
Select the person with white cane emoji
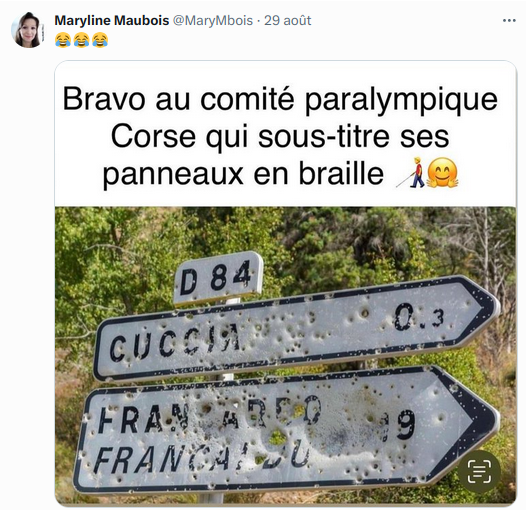coord(411,172)
